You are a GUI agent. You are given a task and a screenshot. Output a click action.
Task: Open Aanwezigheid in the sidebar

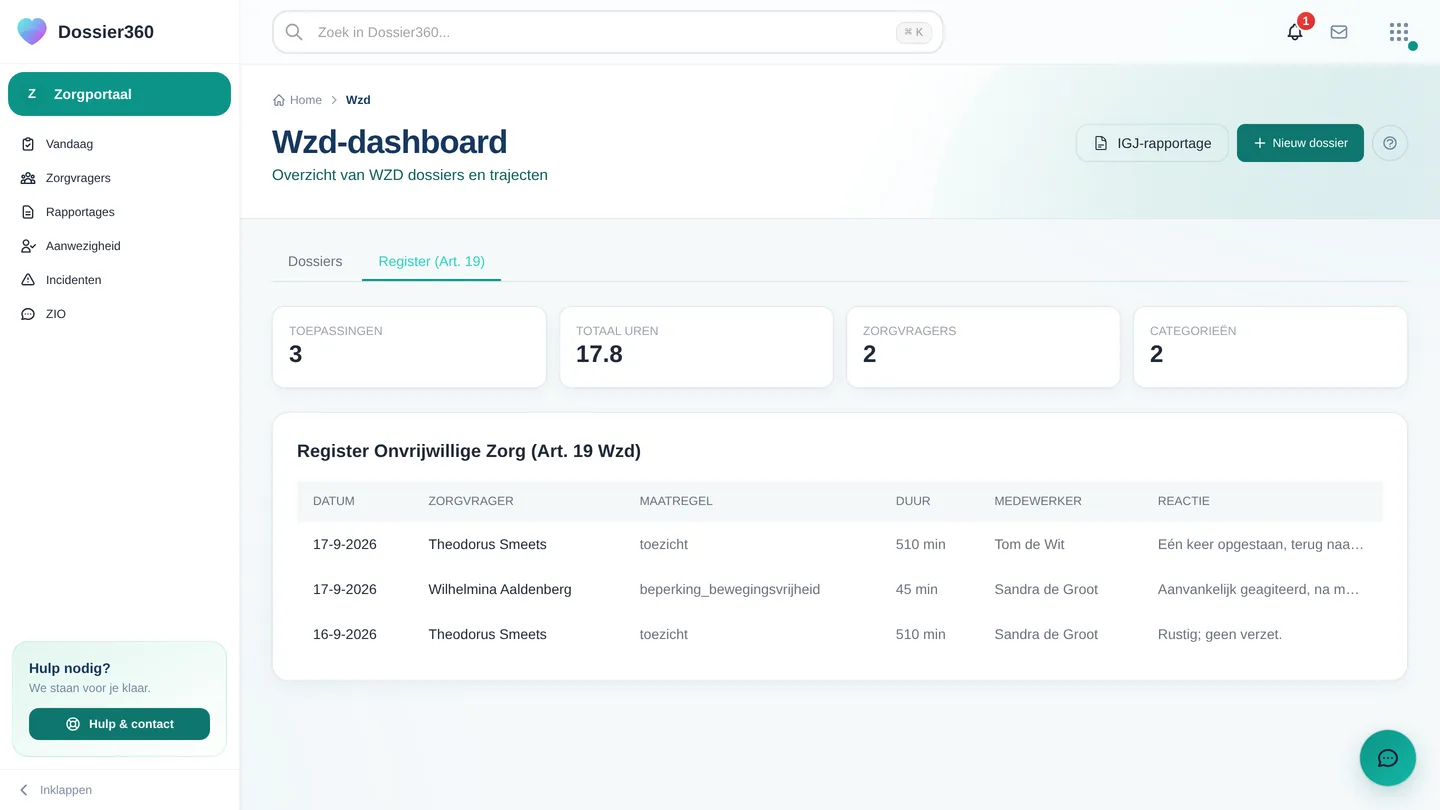tap(120, 246)
